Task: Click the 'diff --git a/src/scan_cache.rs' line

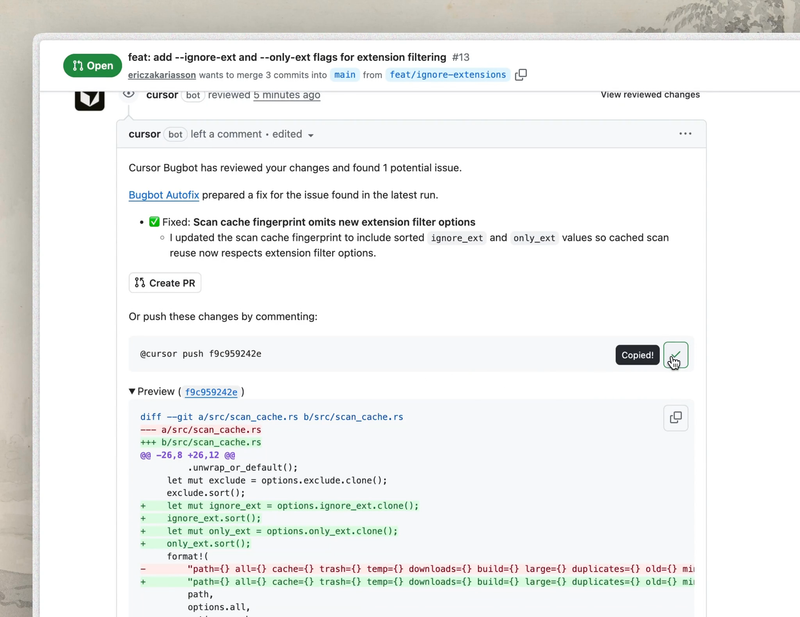Action: coord(271,417)
